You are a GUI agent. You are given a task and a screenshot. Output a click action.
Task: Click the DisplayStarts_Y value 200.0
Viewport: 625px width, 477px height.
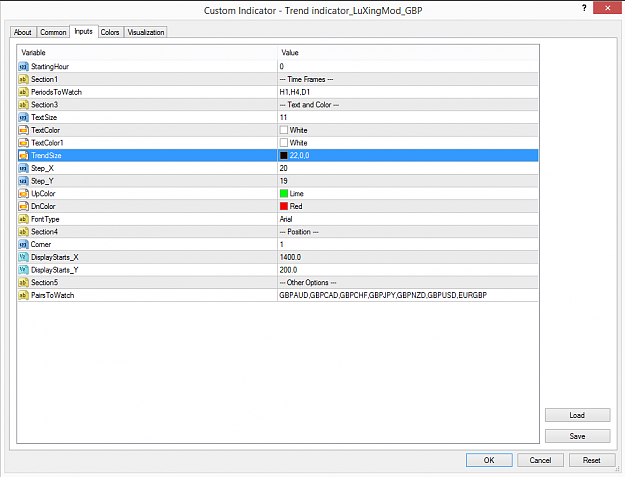pyautogui.click(x=288, y=270)
